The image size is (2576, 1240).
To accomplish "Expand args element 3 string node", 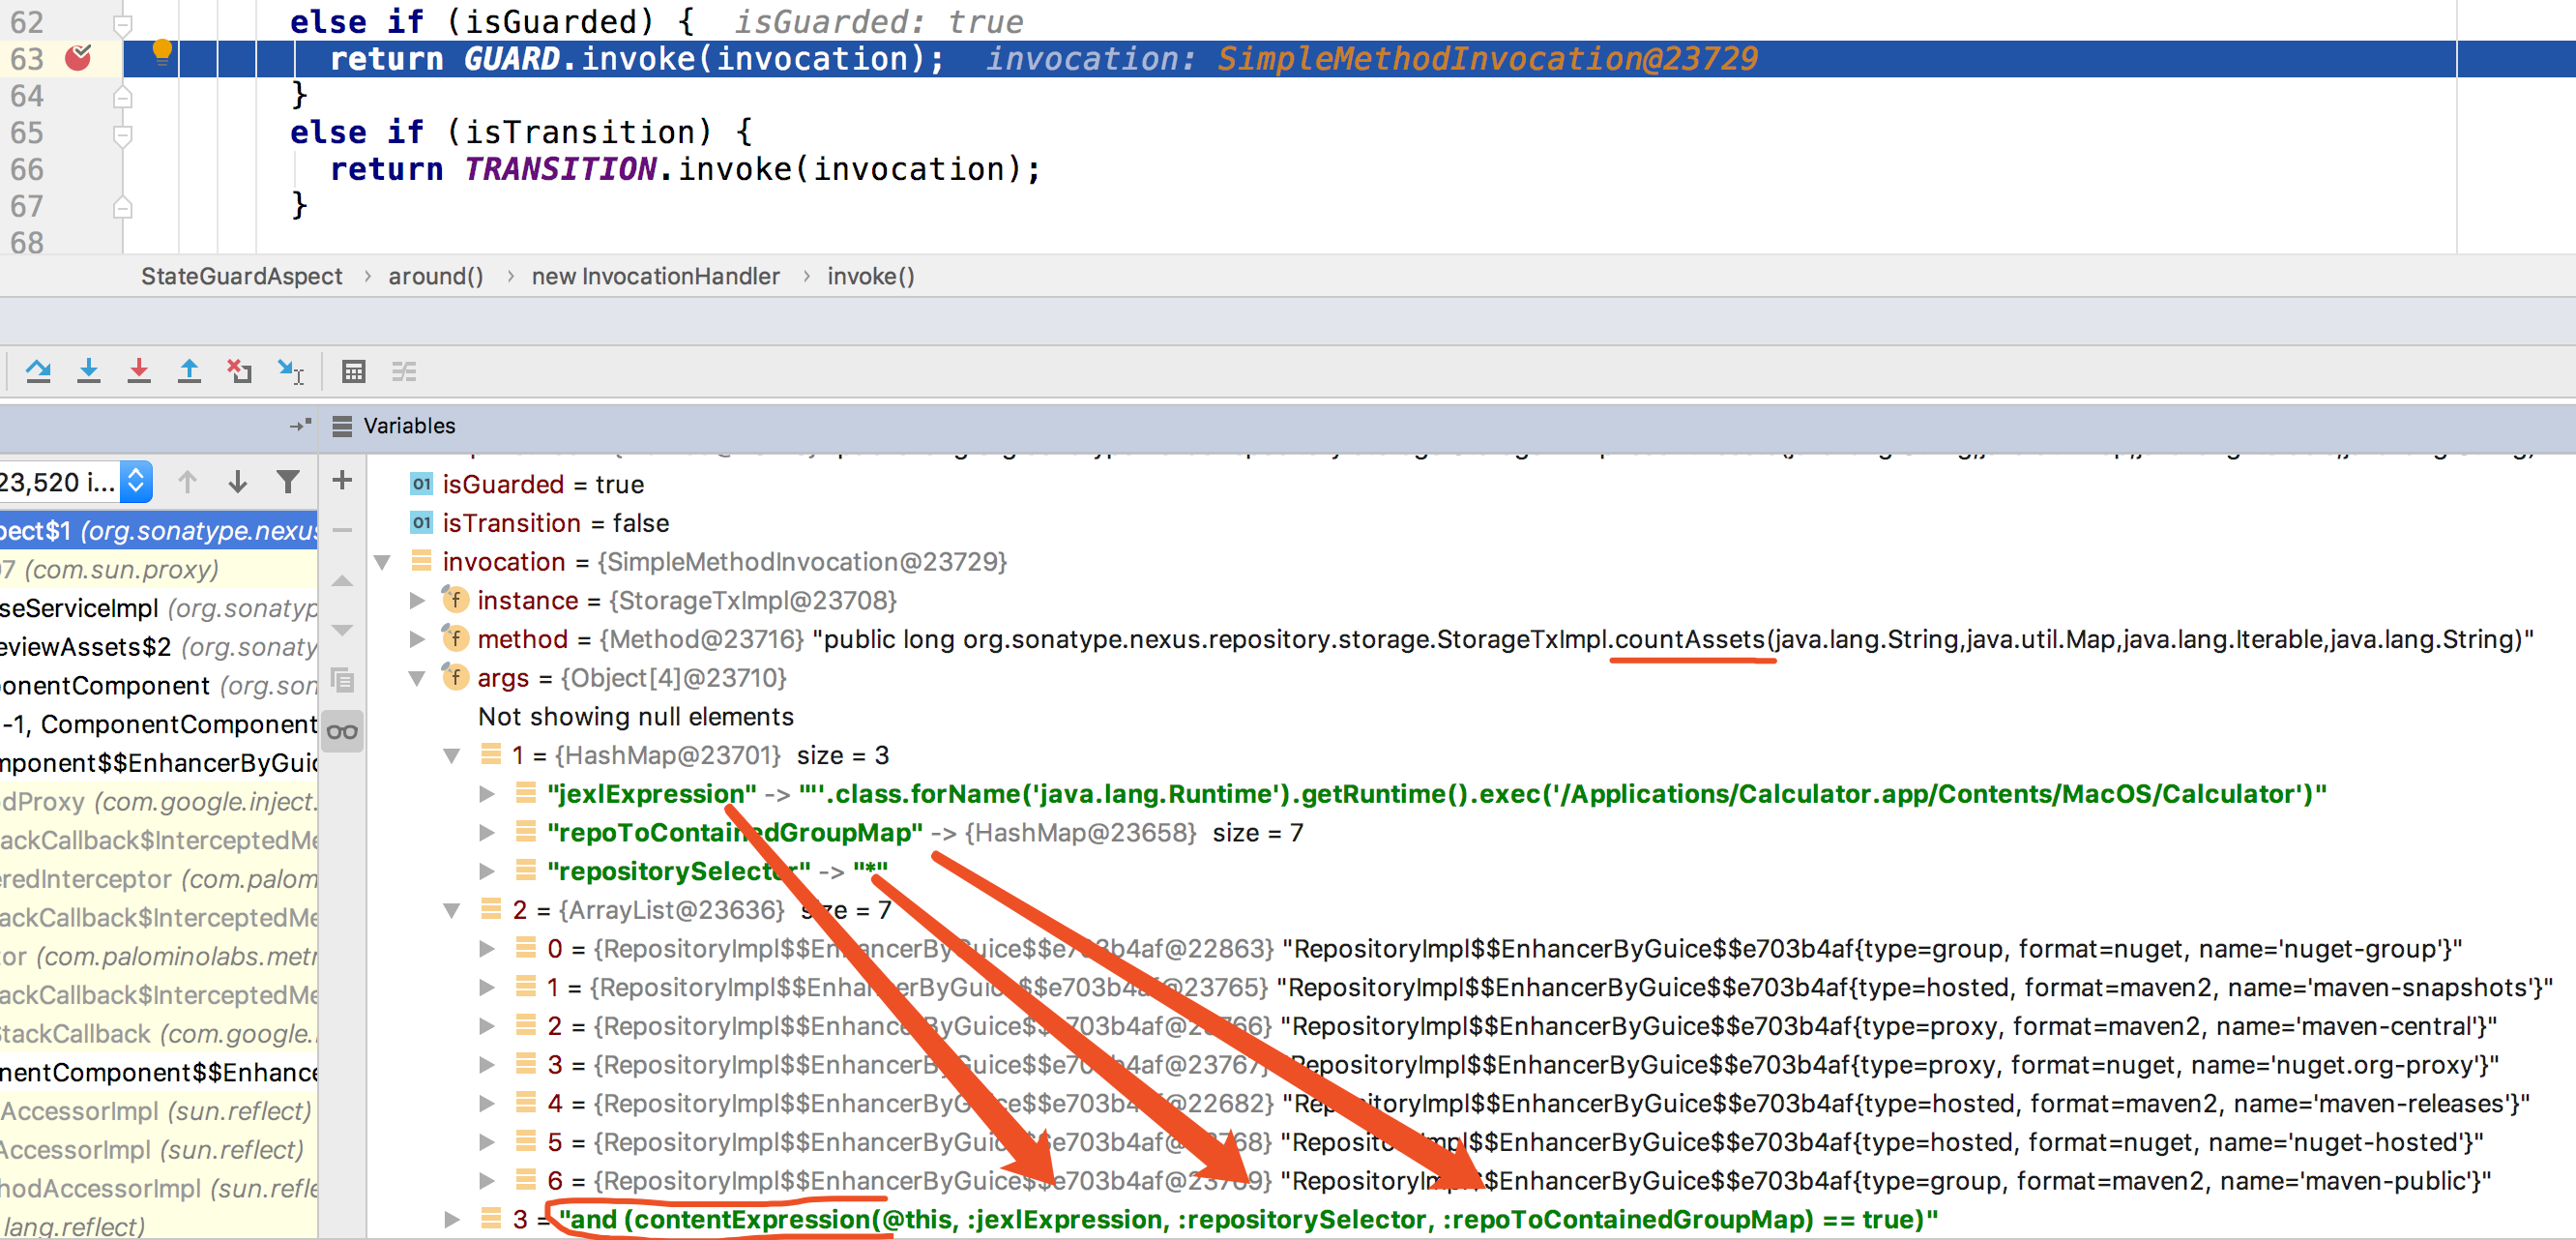I will [x=452, y=1220].
